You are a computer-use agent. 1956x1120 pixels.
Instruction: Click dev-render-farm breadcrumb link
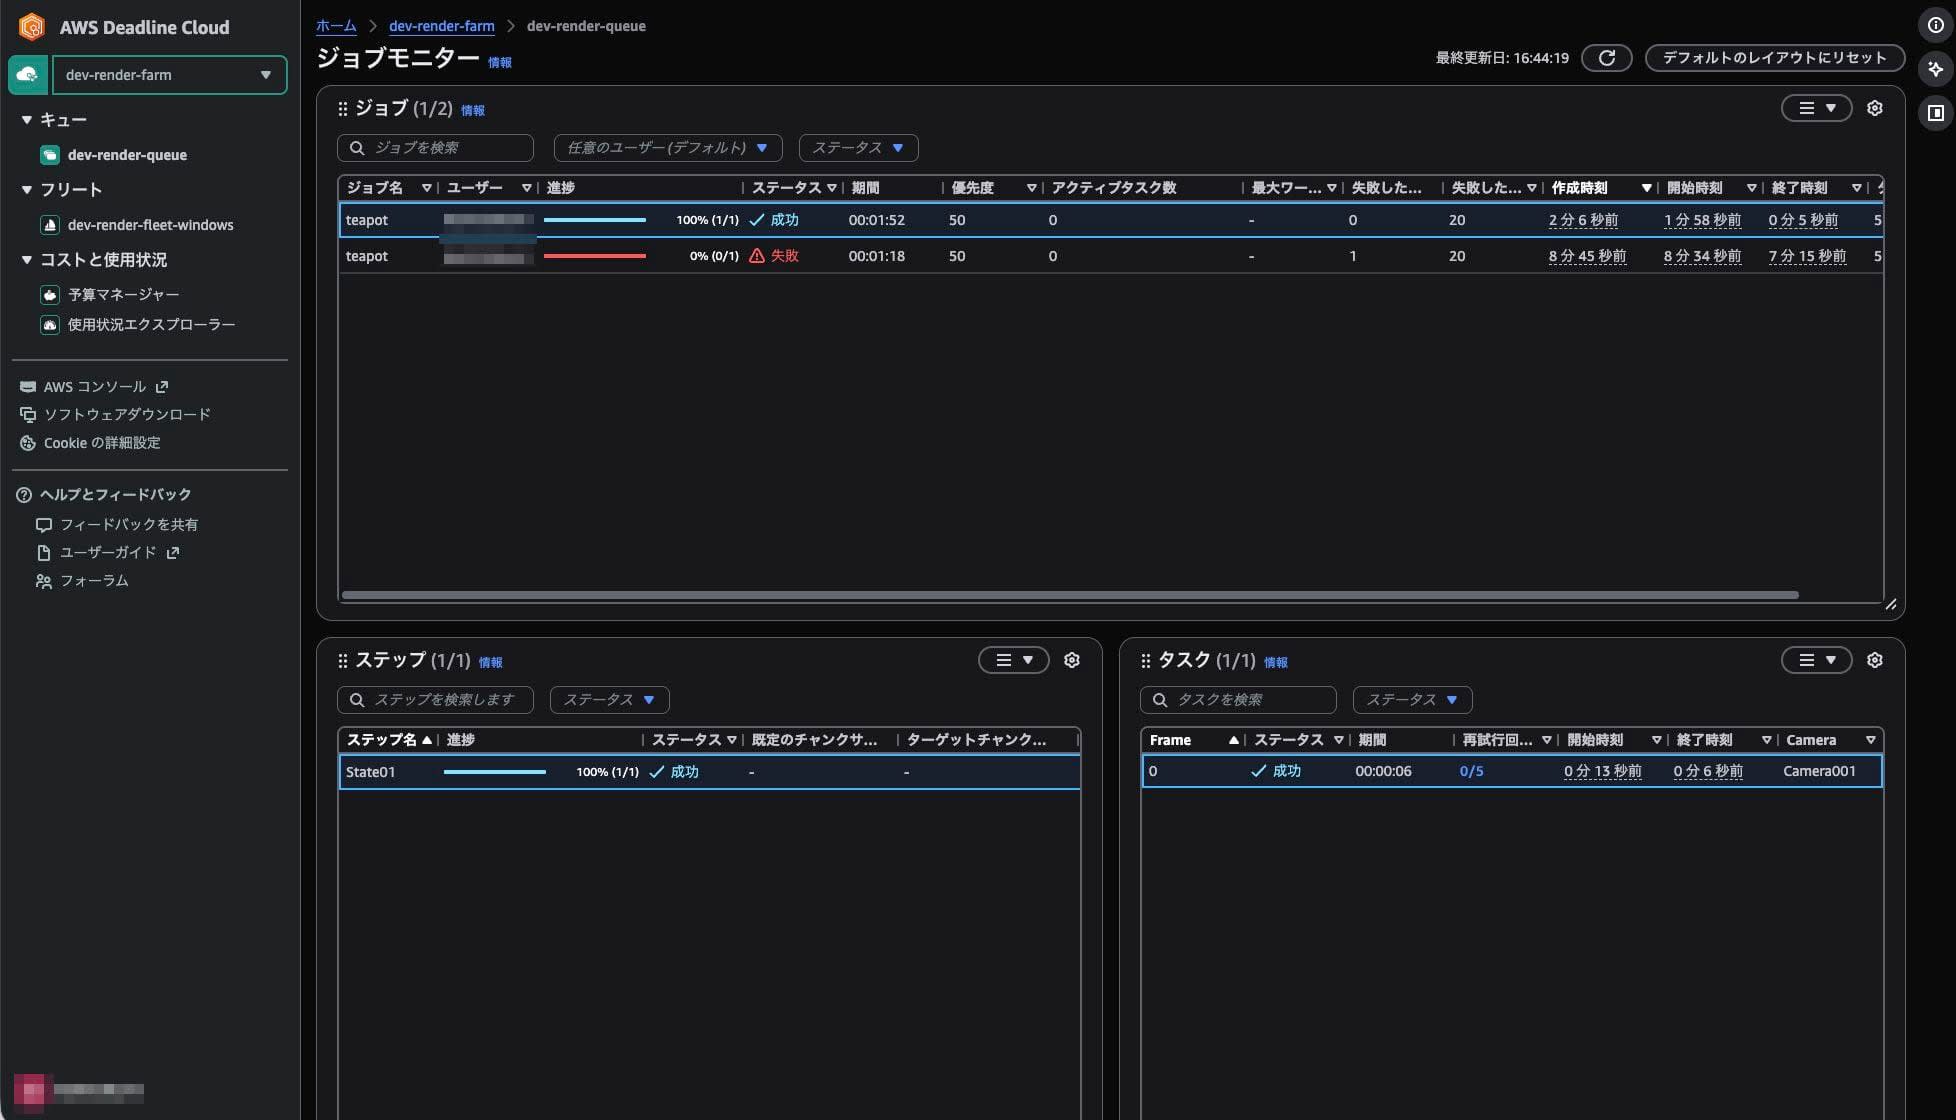[442, 26]
